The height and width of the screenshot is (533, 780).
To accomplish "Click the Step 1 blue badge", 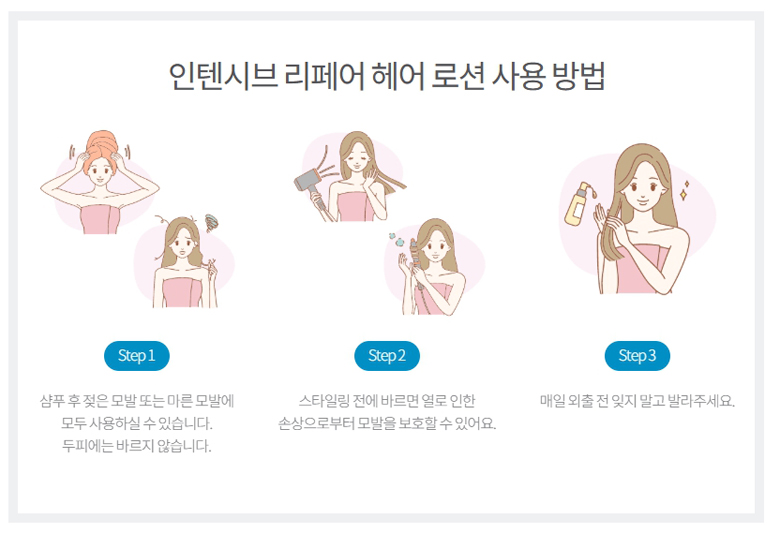I will [137, 356].
